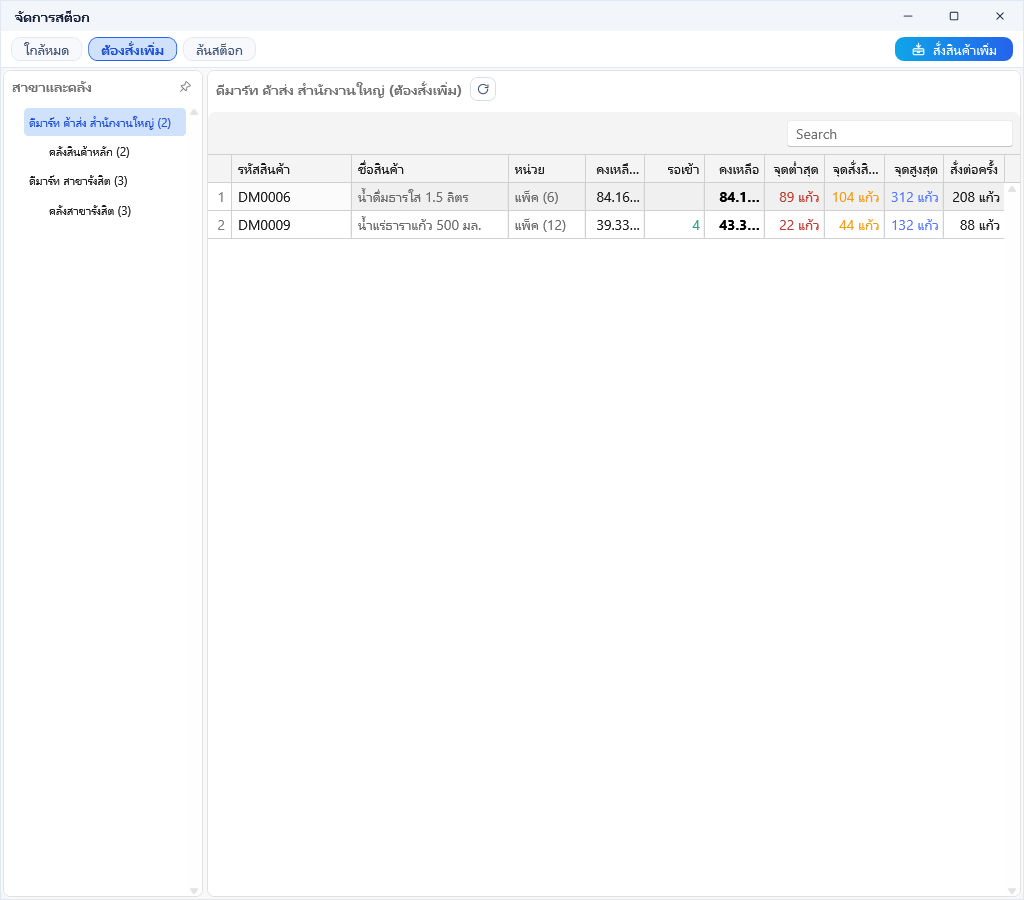1024x900 pixels.
Task: Open the ล้นสต็อก tab
Action: coord(219,50)
